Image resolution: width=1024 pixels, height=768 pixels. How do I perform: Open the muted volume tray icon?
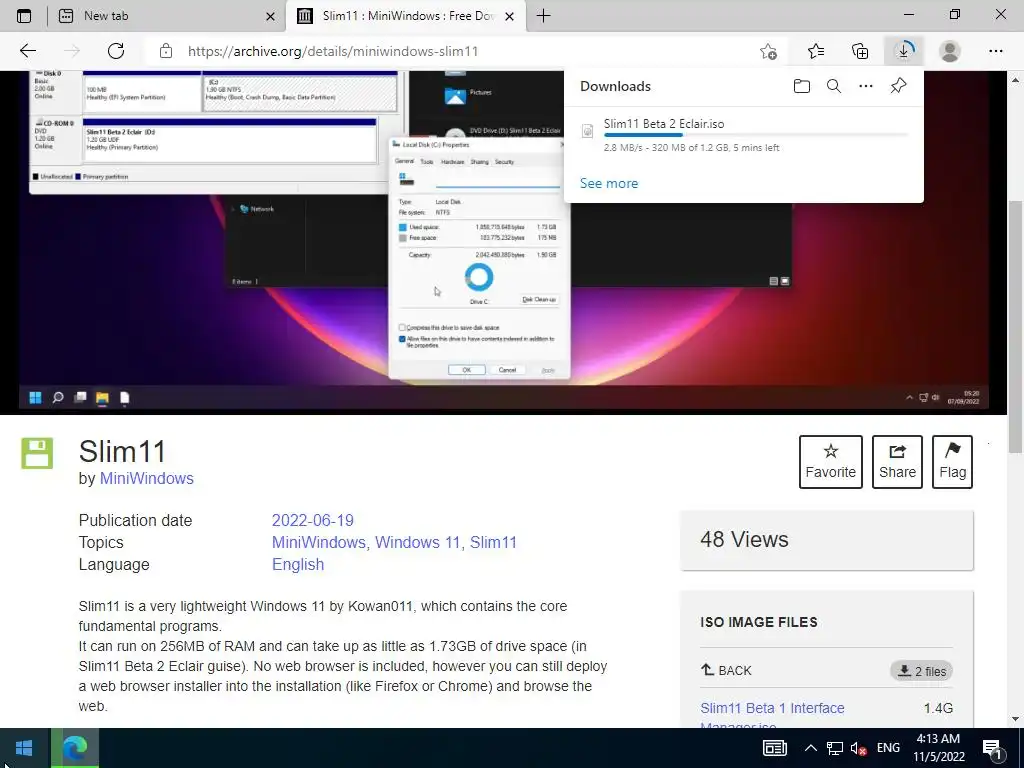(858, 748)
